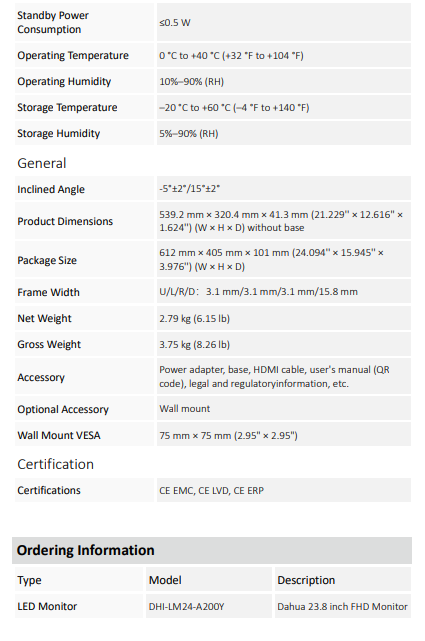425x641 pixels.
Task: Click the Ordering Information header bar
Action: 212,550
